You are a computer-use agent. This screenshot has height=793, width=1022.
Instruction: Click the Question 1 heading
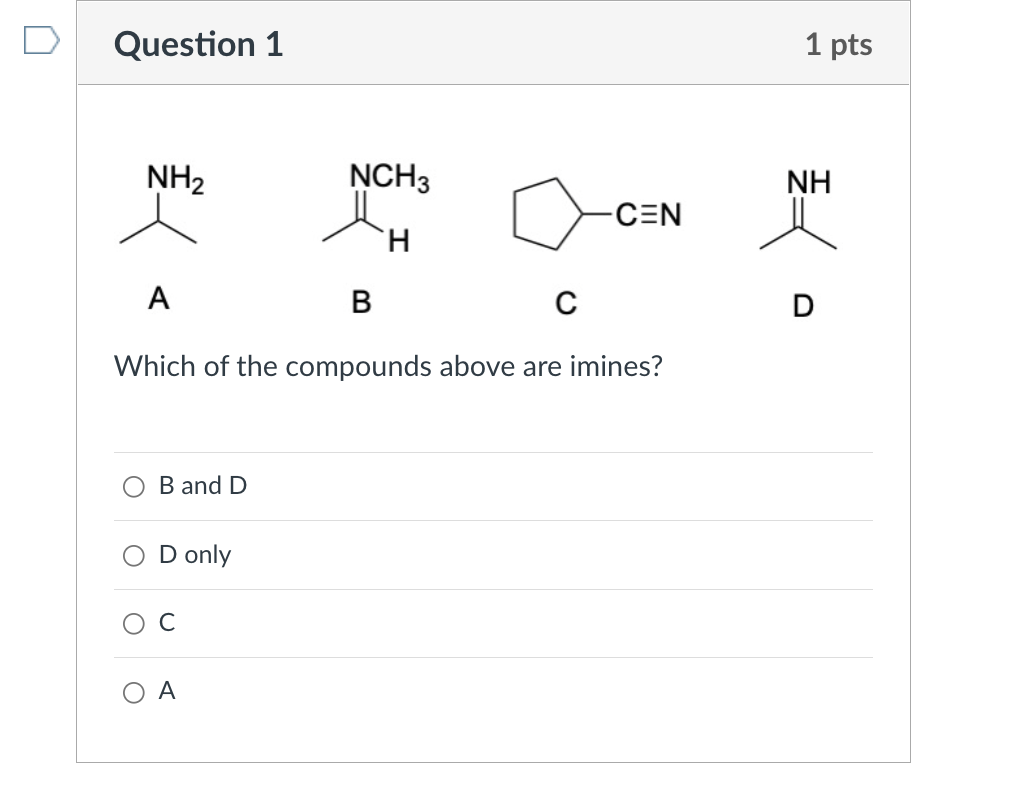pos(198,44)
